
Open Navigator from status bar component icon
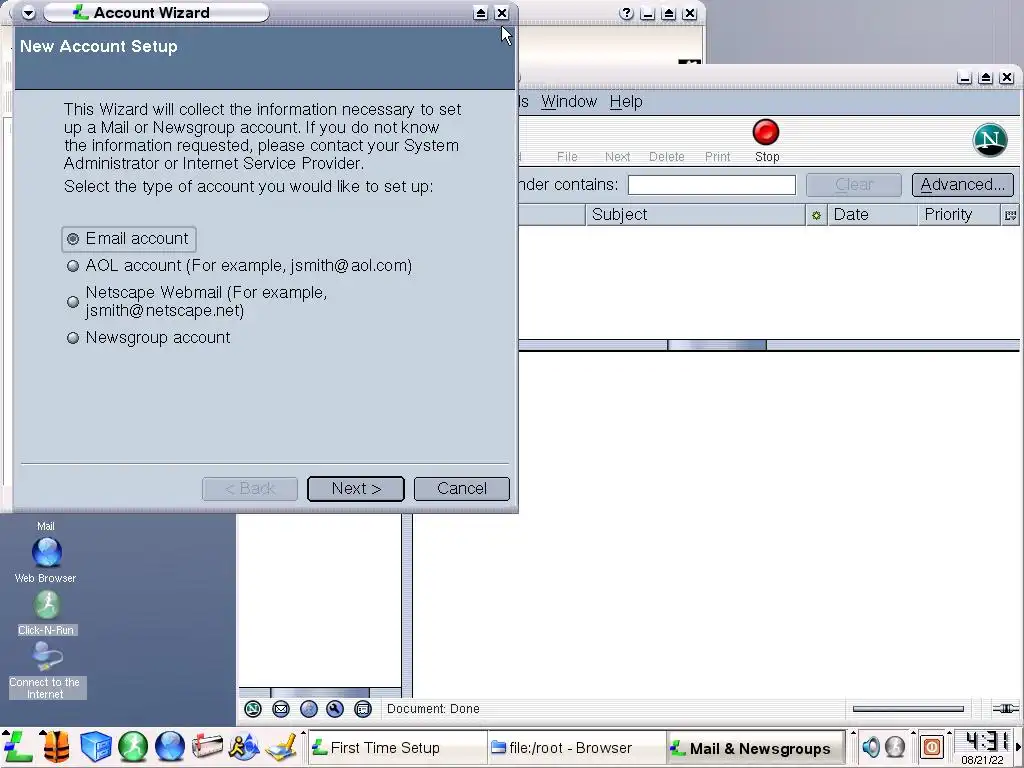253,709
